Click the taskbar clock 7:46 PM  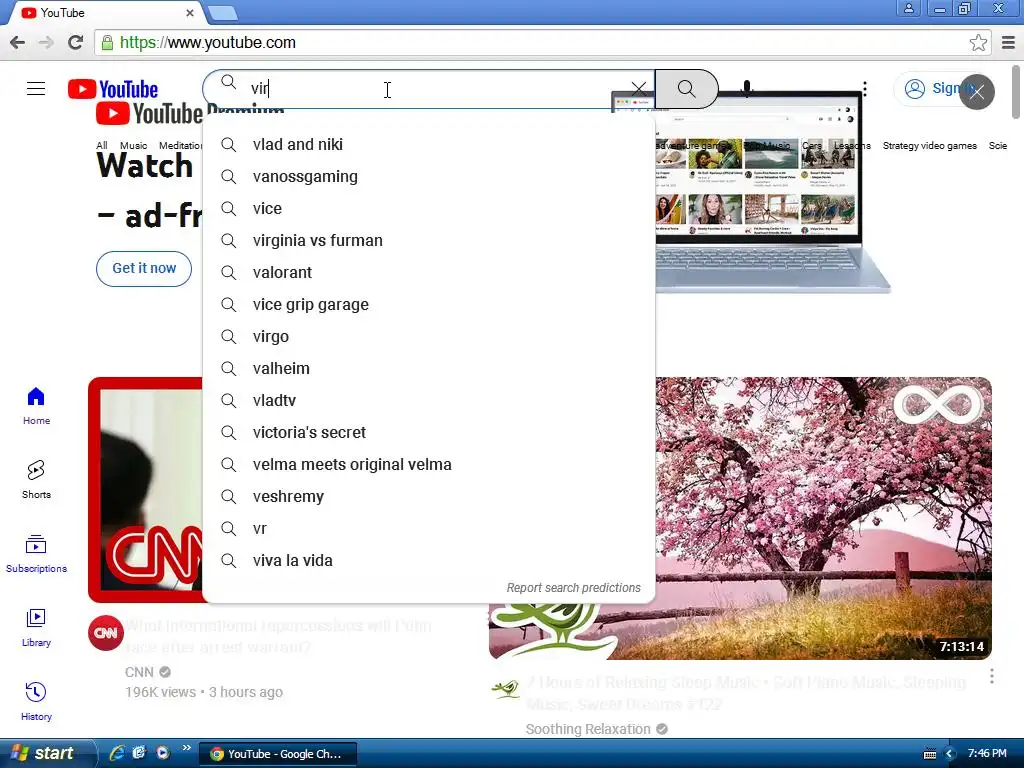coord(987,753)
